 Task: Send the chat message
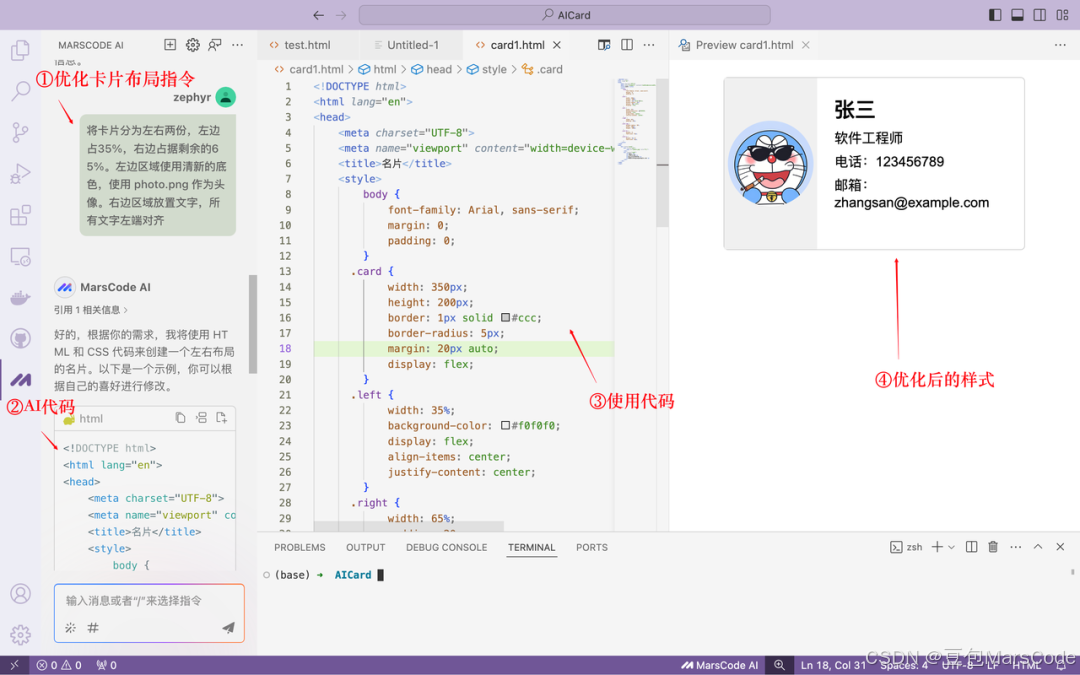pos(228,627)
